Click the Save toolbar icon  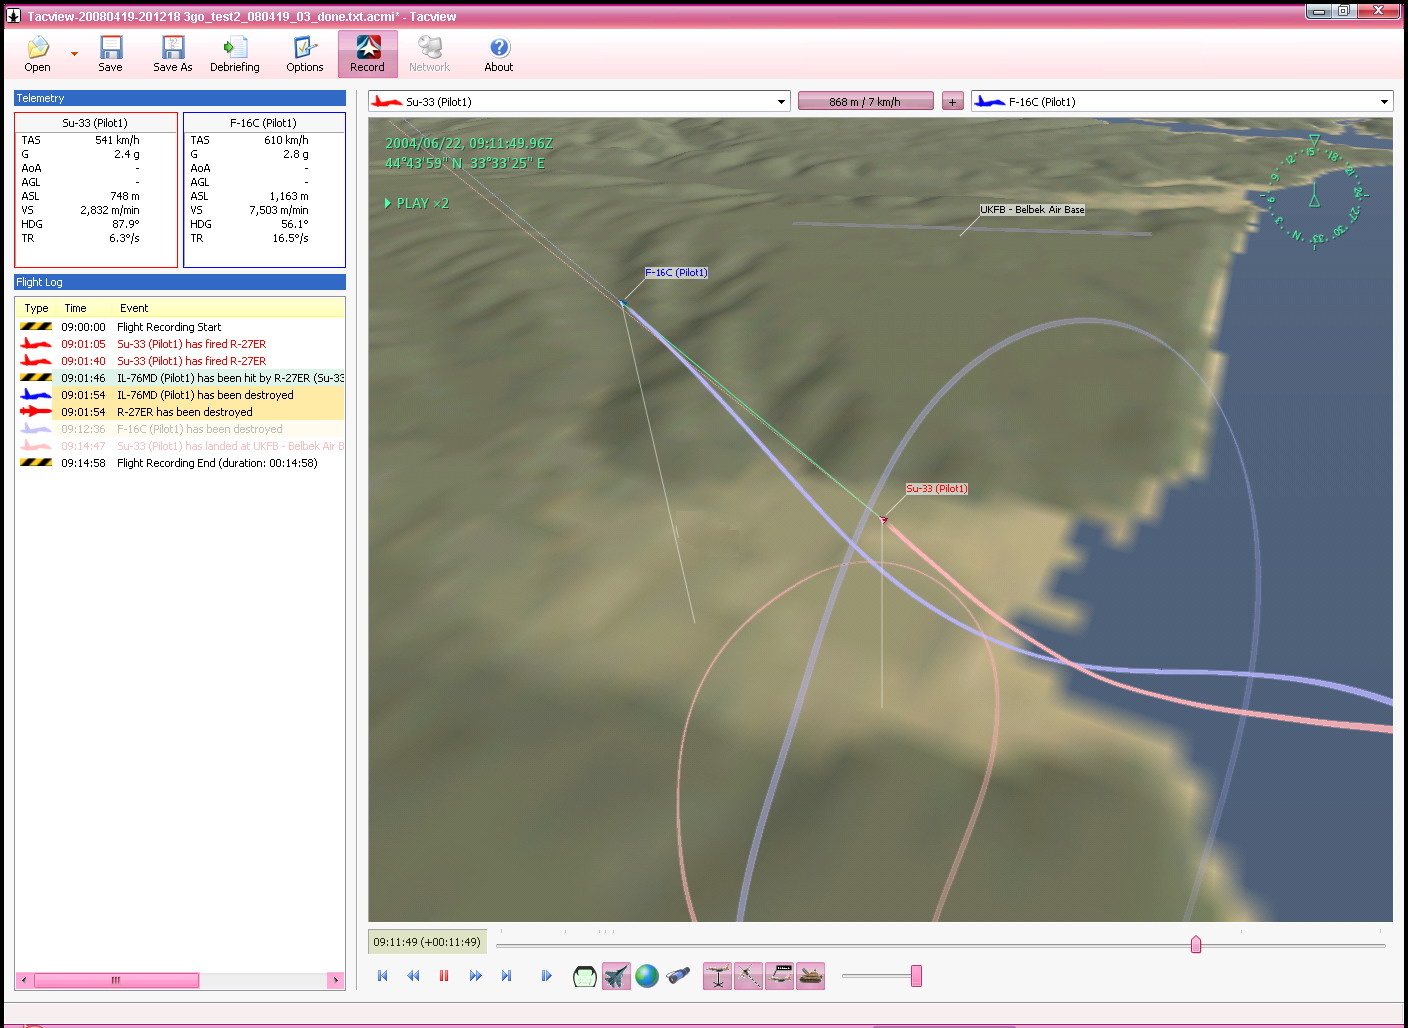pyautogui.click(x=110, y=54)
